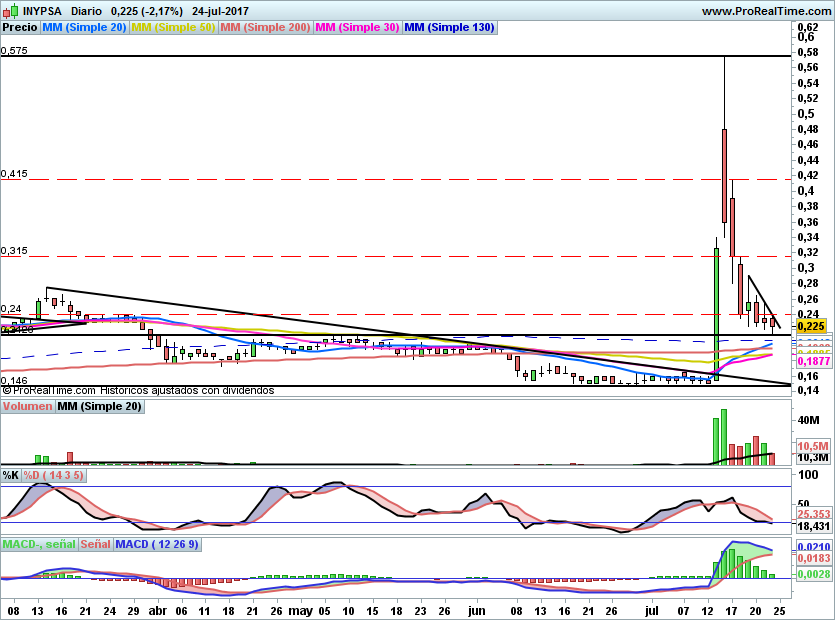Click the 18,431 stochastic %K value
Image resolution: width=835 pixels, height=620 pixels.
(814, 526)
